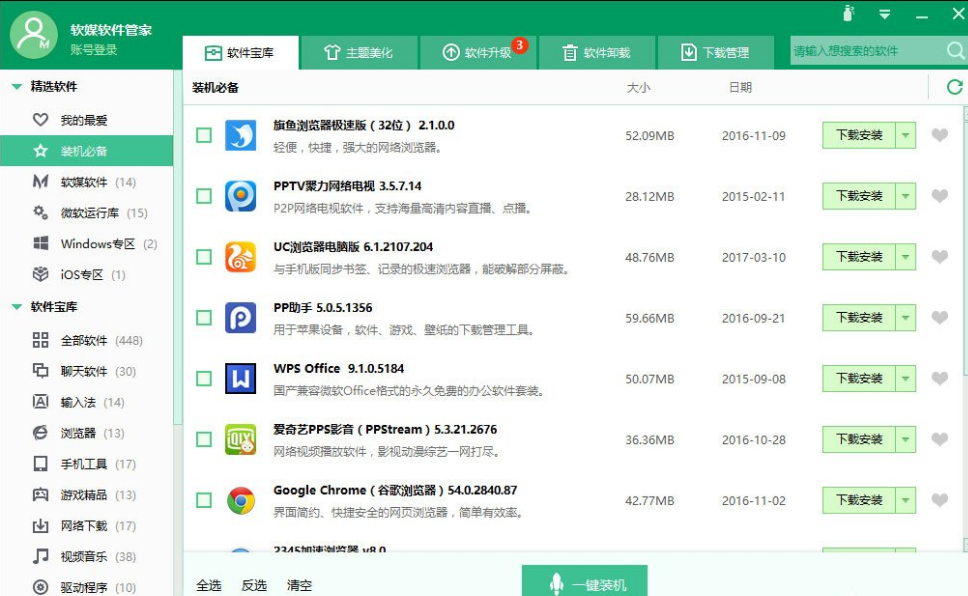Favorite 旗鱼浏览器 with heart icon
968x596 pixels.
pos(940,135)
